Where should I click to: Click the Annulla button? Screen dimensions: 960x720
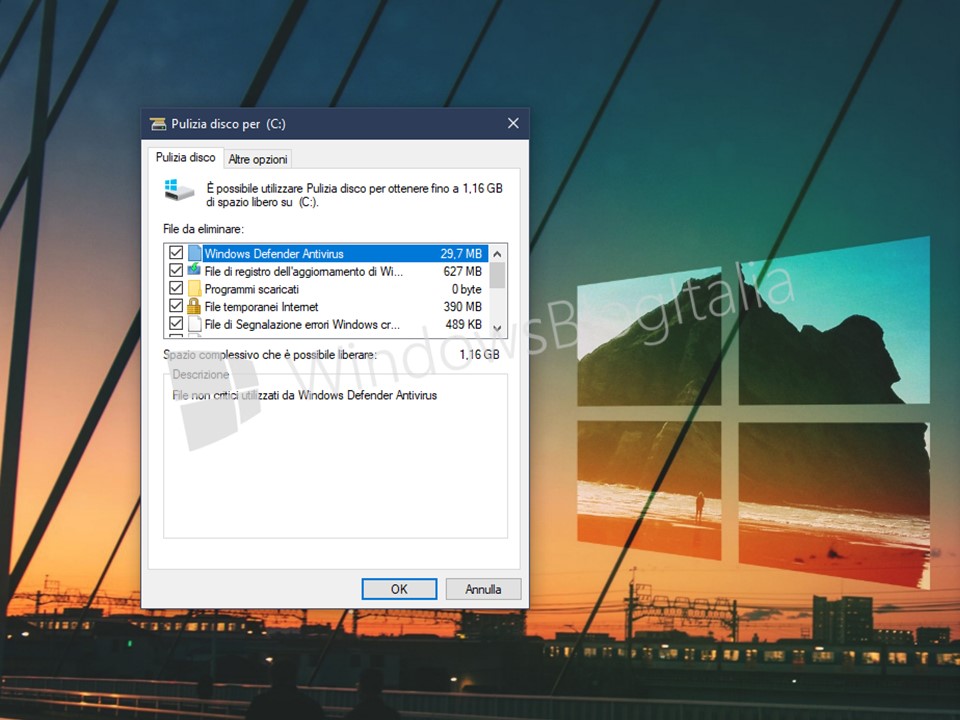(x=483, y=589)
